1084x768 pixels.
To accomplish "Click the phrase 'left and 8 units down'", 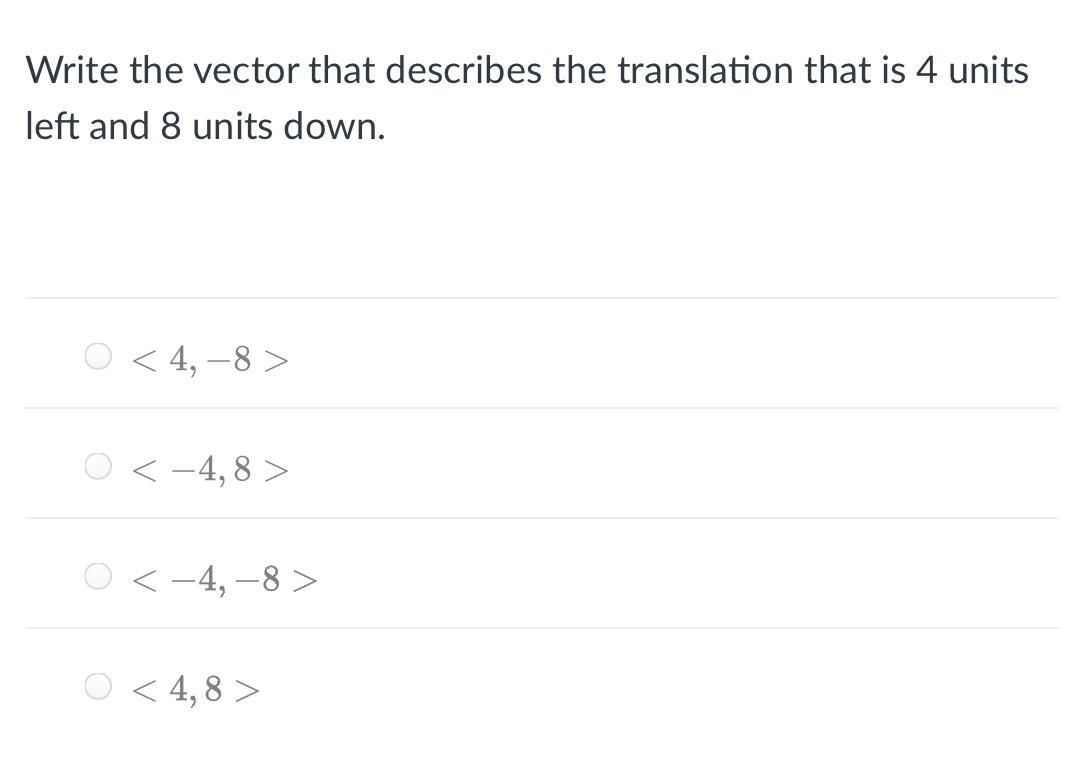I will pos(205,127).
